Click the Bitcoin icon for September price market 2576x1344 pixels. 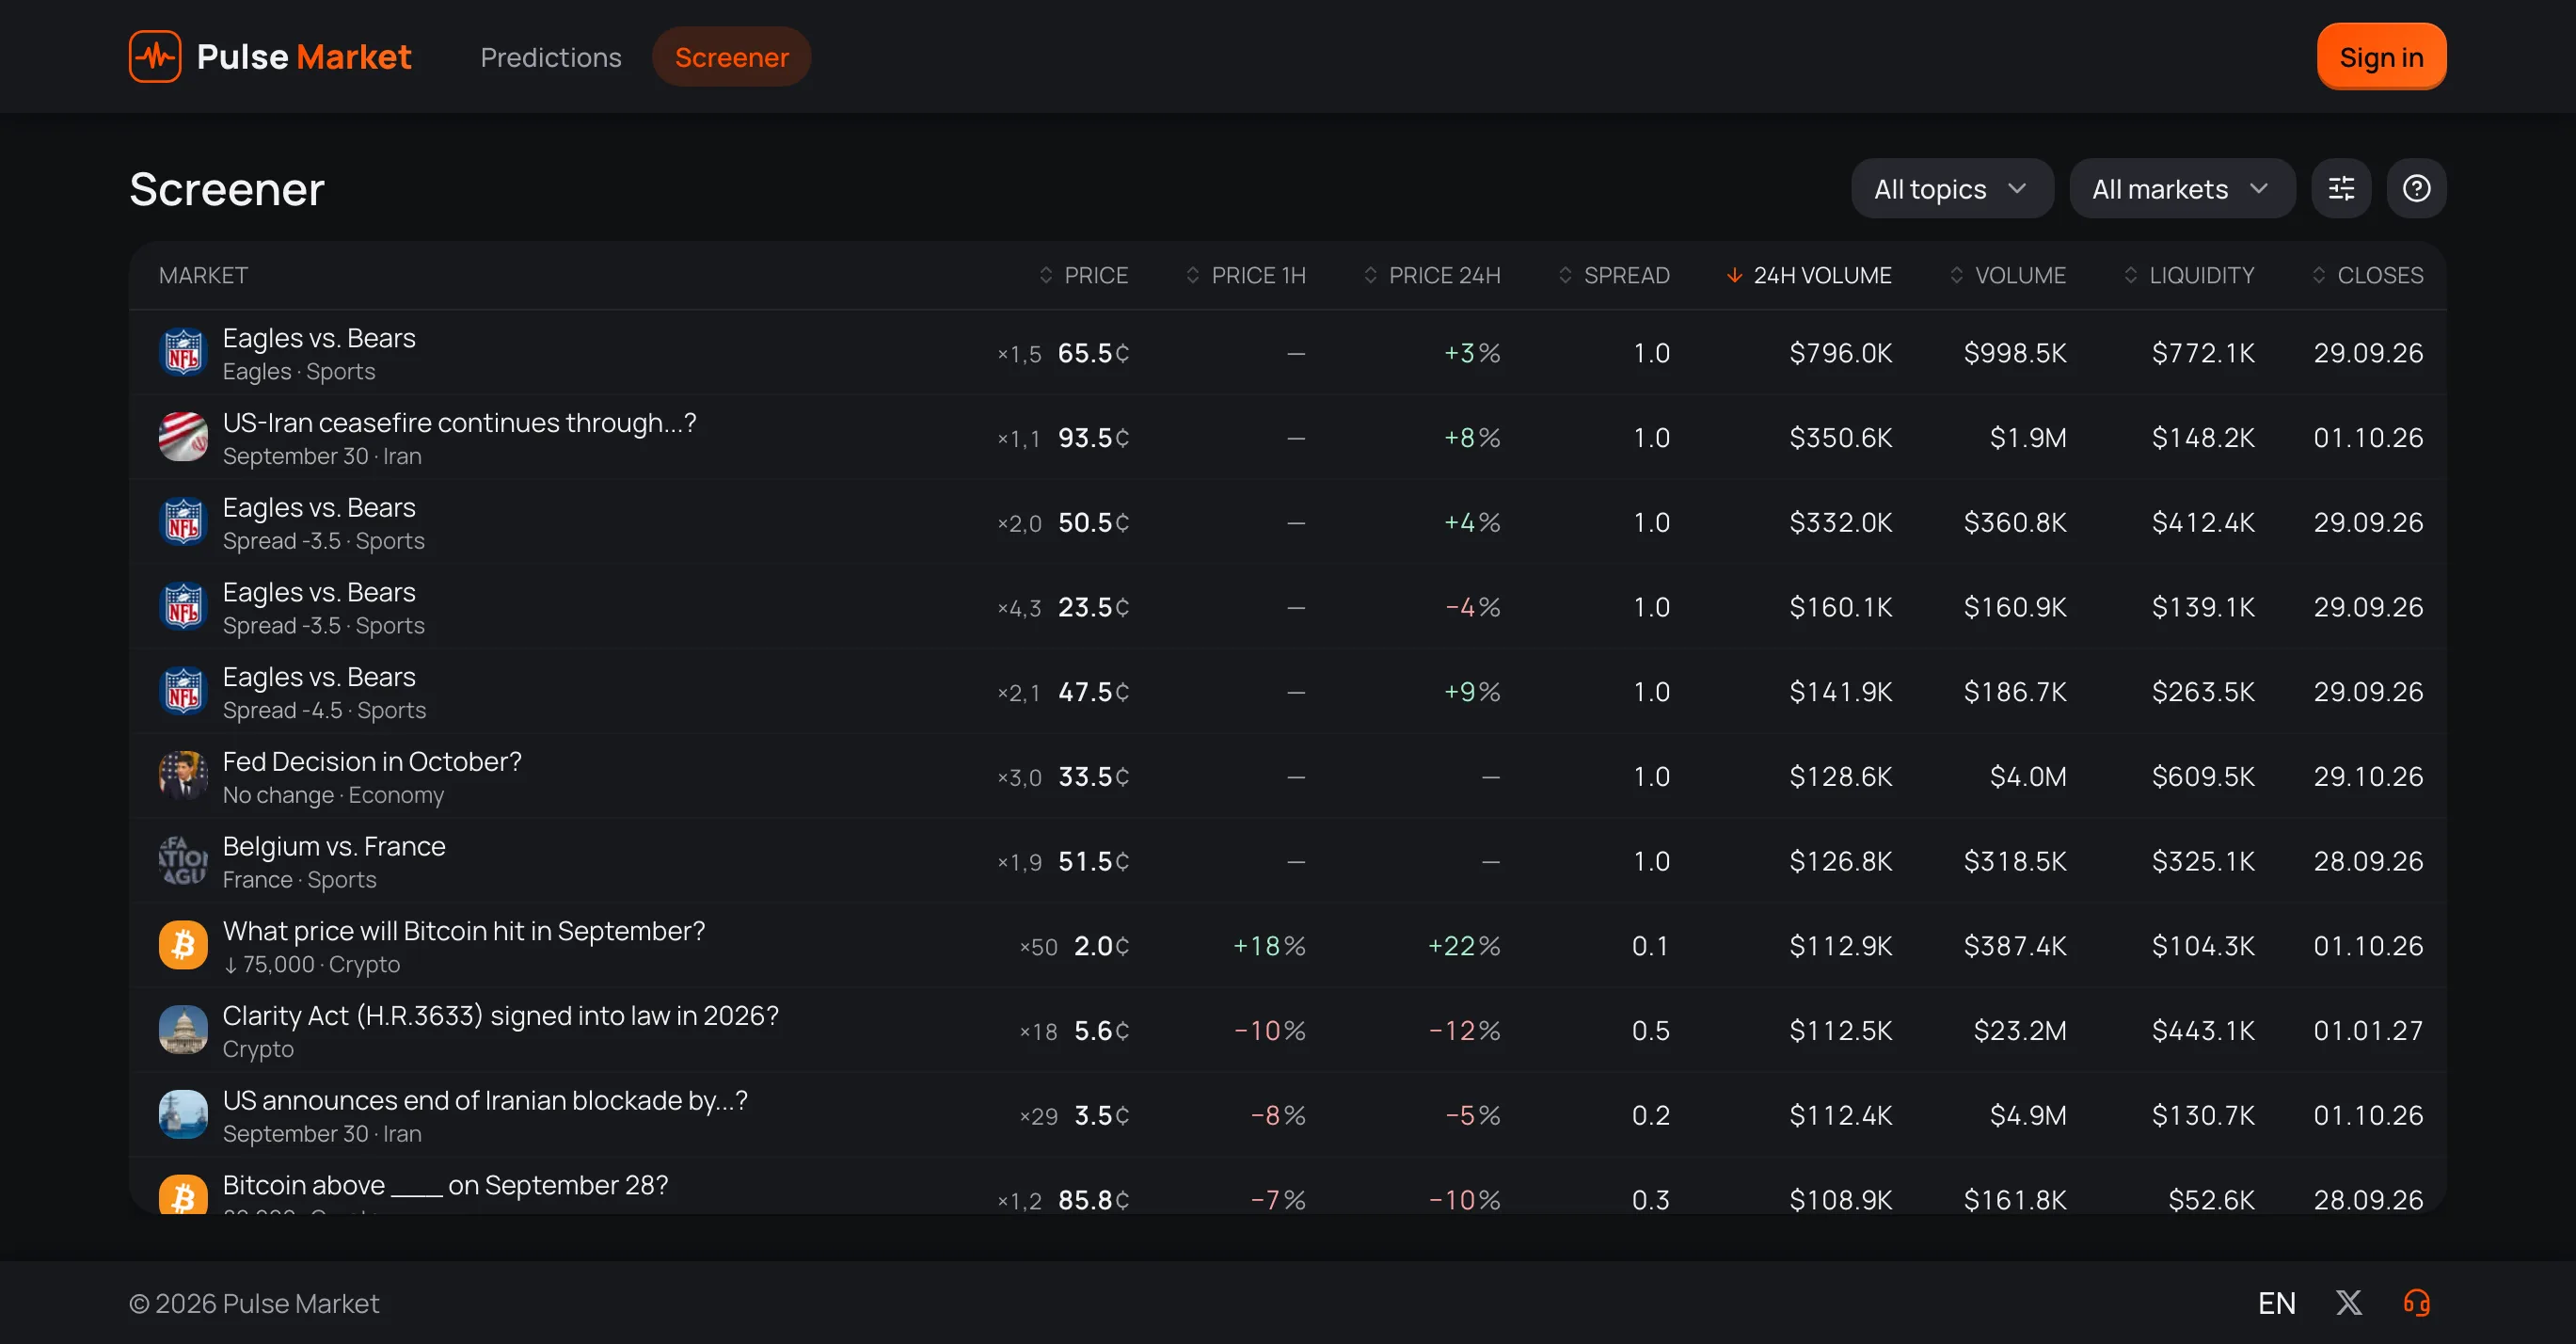183,945
